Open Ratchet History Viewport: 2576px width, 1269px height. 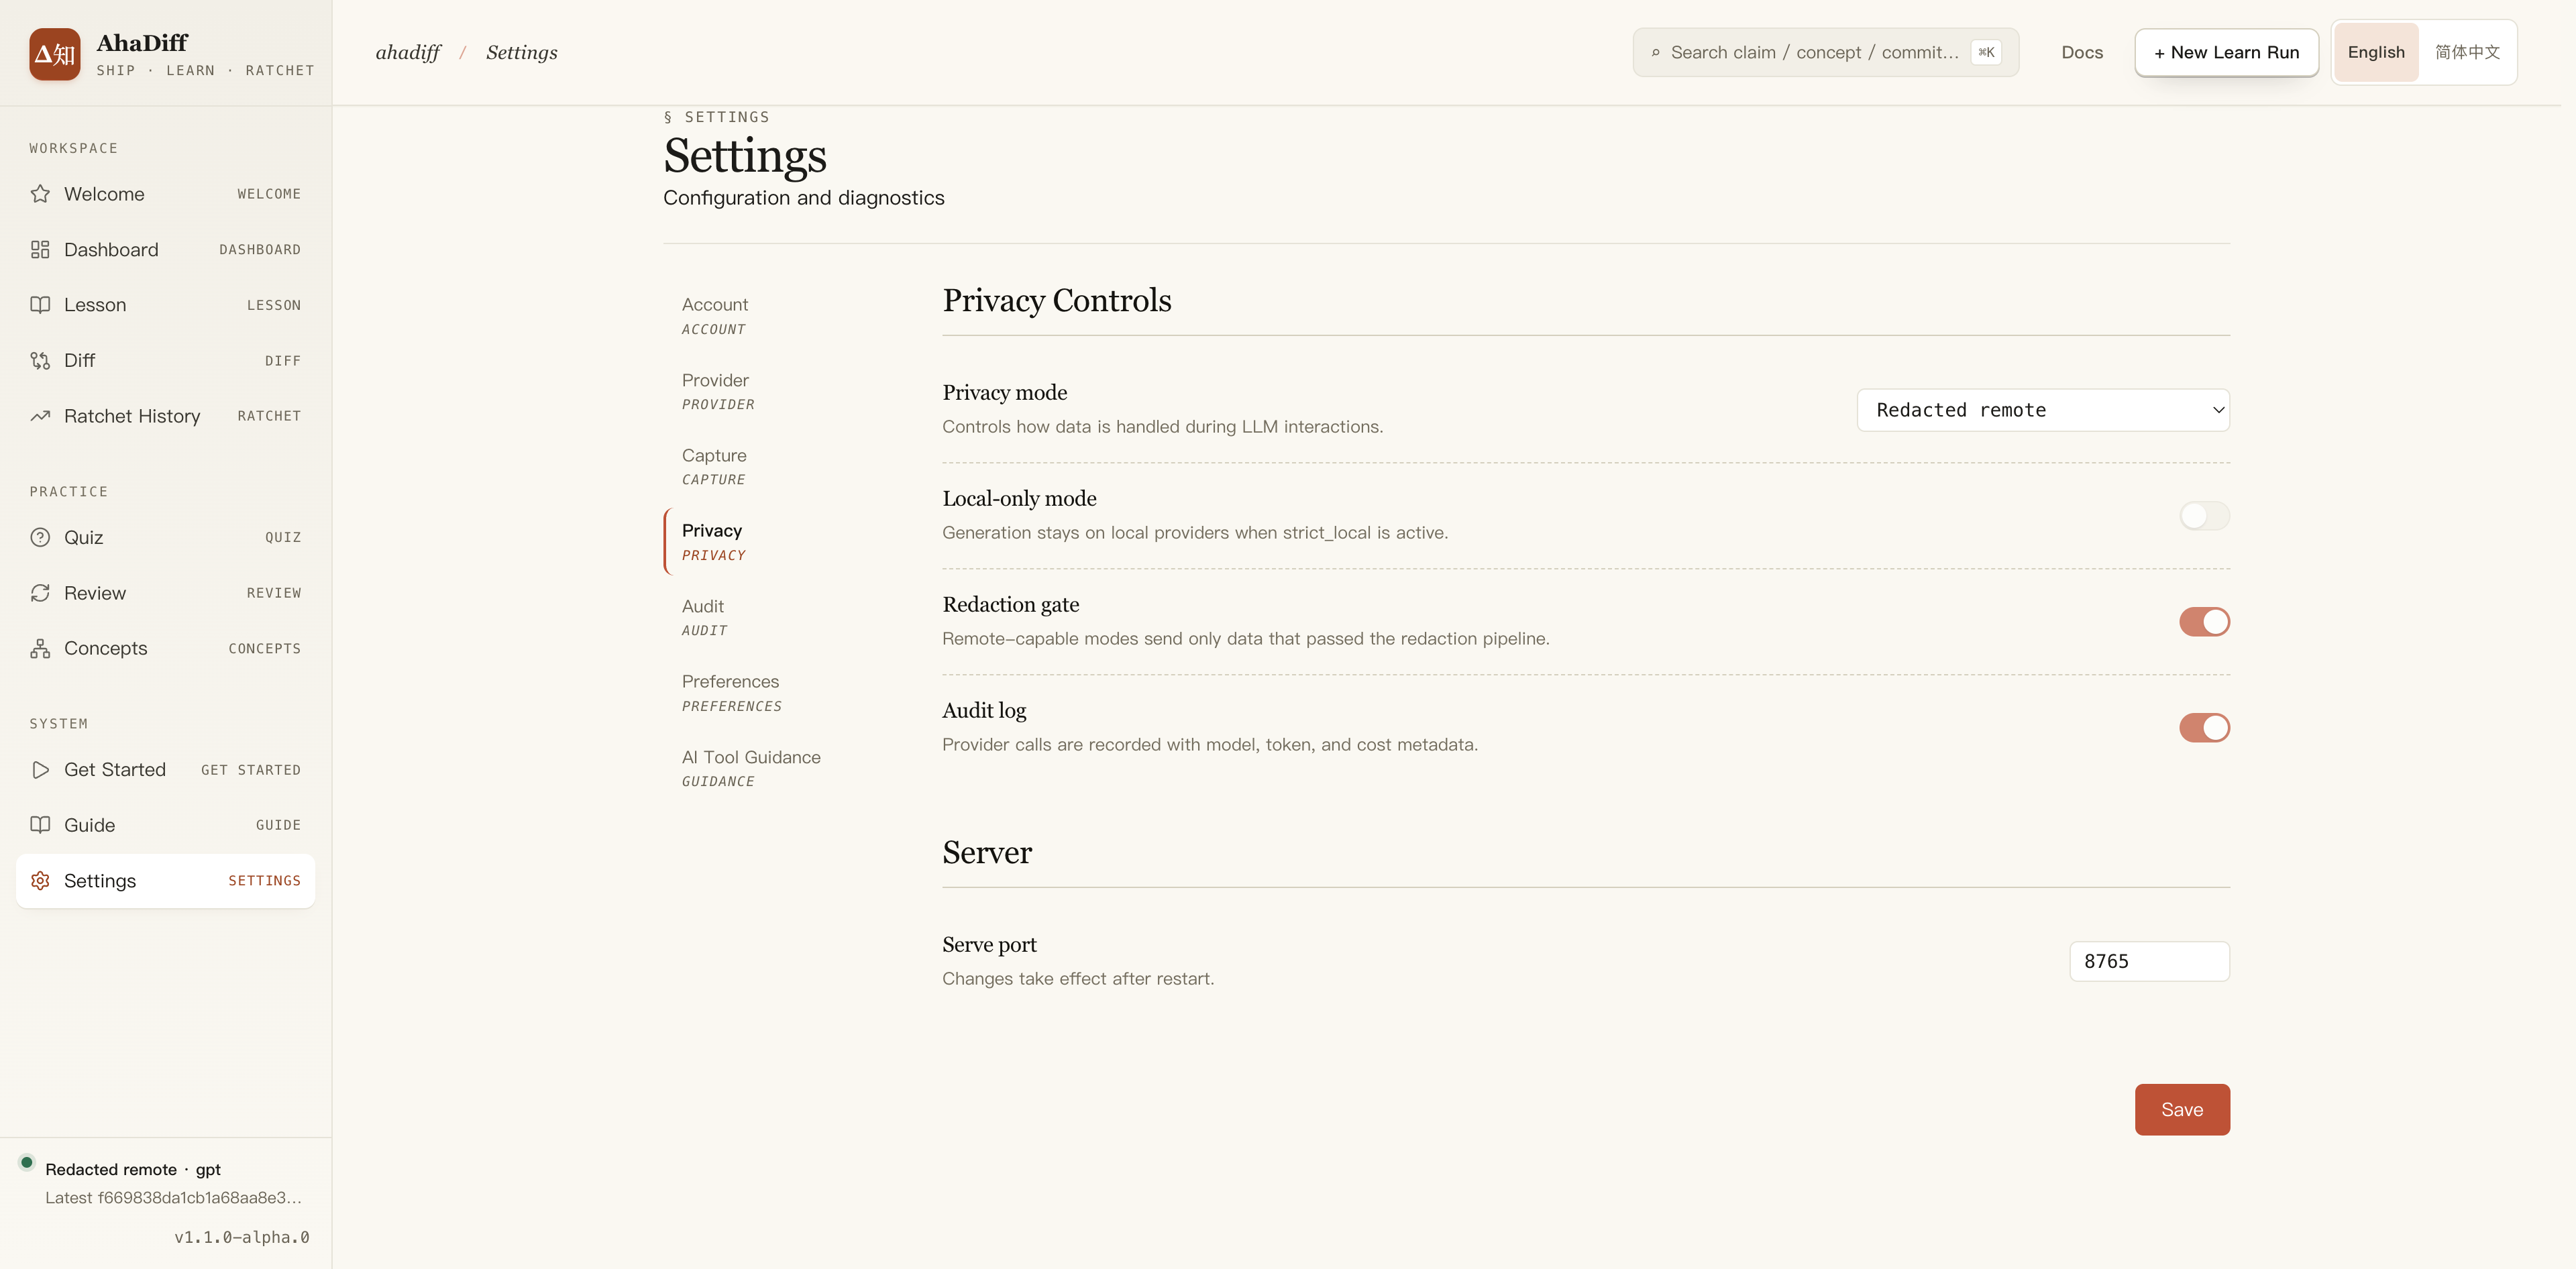pos(165,416)
